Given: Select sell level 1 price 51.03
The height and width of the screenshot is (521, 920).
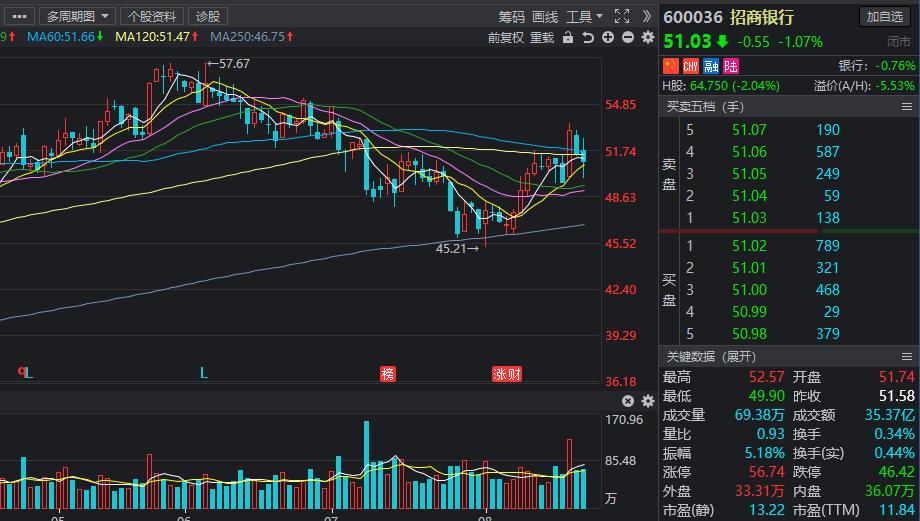Looking at the screenshot, I should tap(749, 218).
